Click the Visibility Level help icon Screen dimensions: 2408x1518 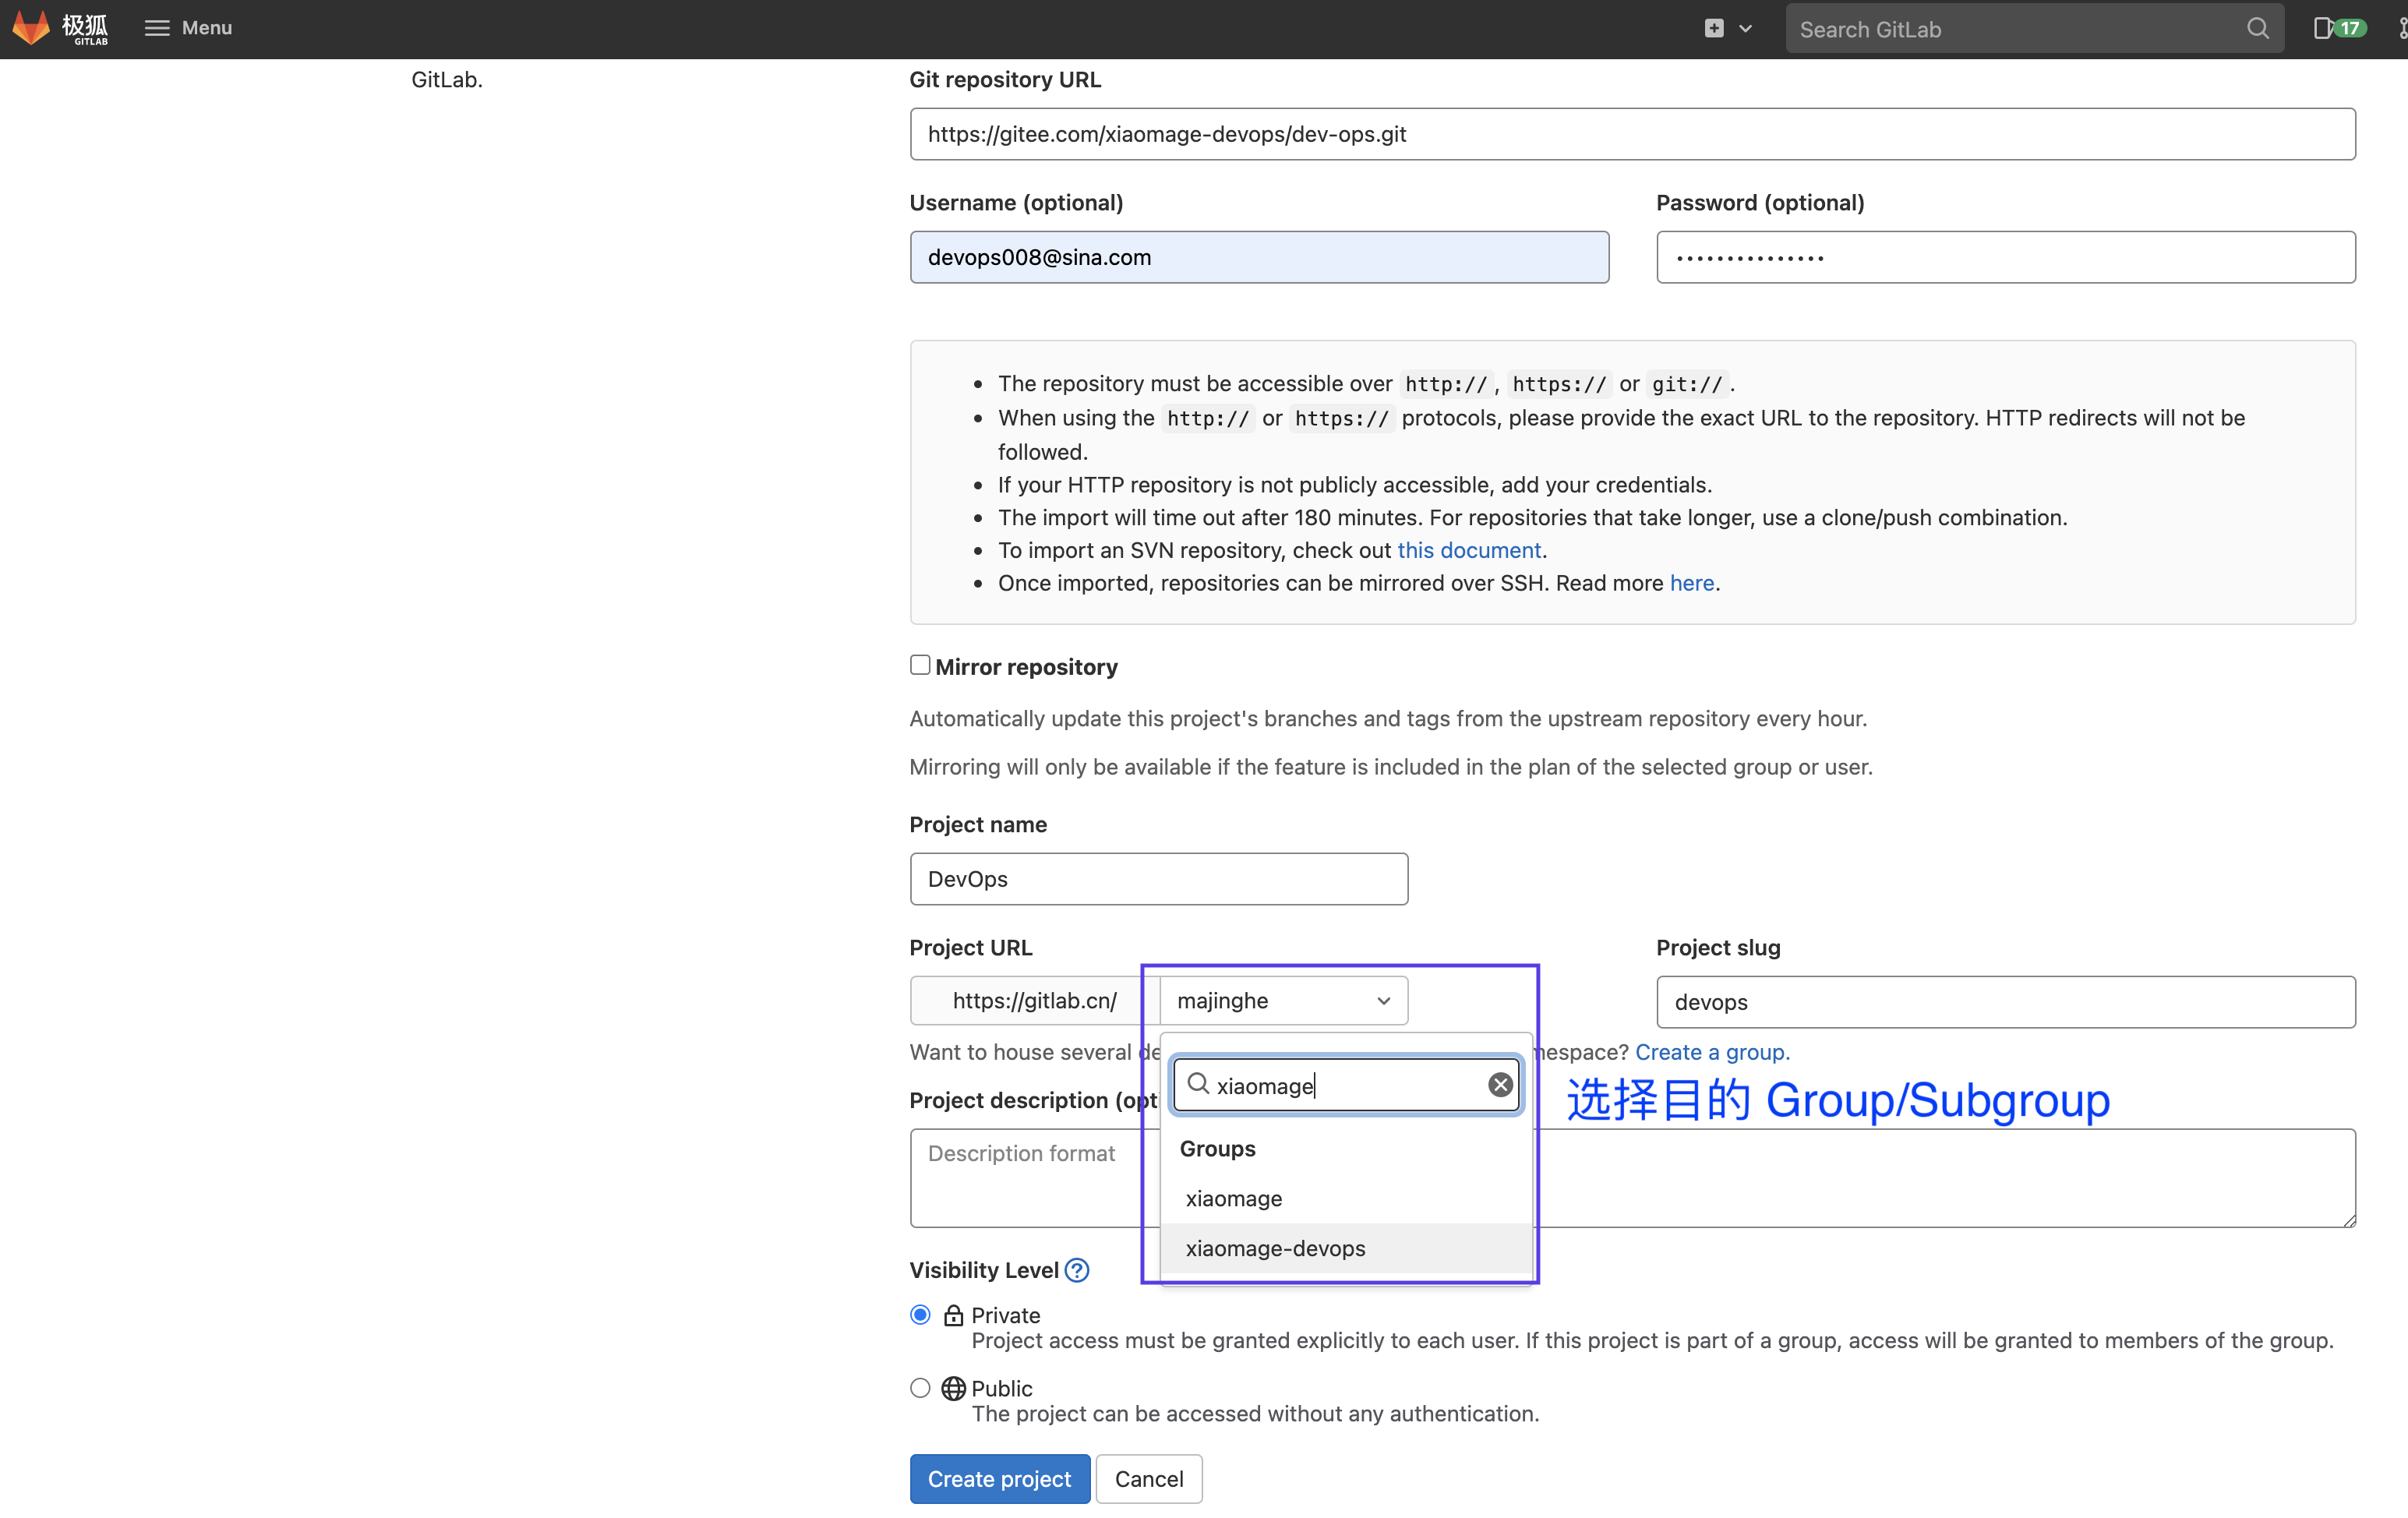[x=1076, y=1270]
